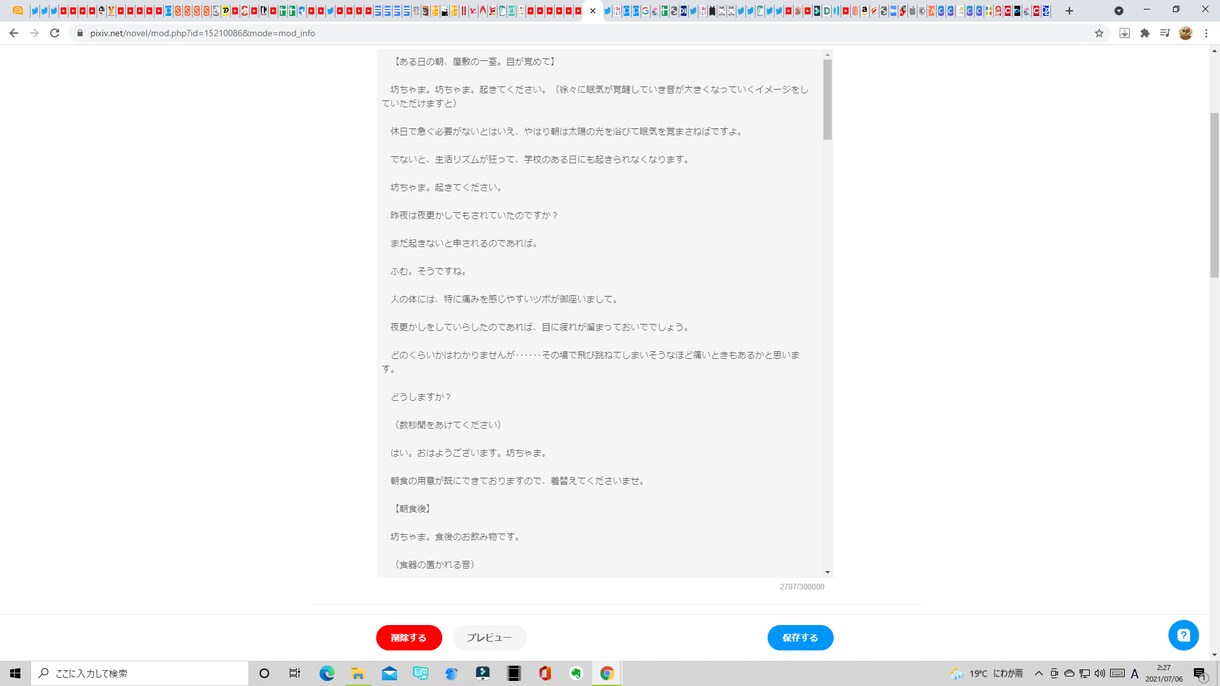Viewport: 1220px width, 686px height.
Task: Open the weather widget 19°C にわか雨
Action: 986,673
